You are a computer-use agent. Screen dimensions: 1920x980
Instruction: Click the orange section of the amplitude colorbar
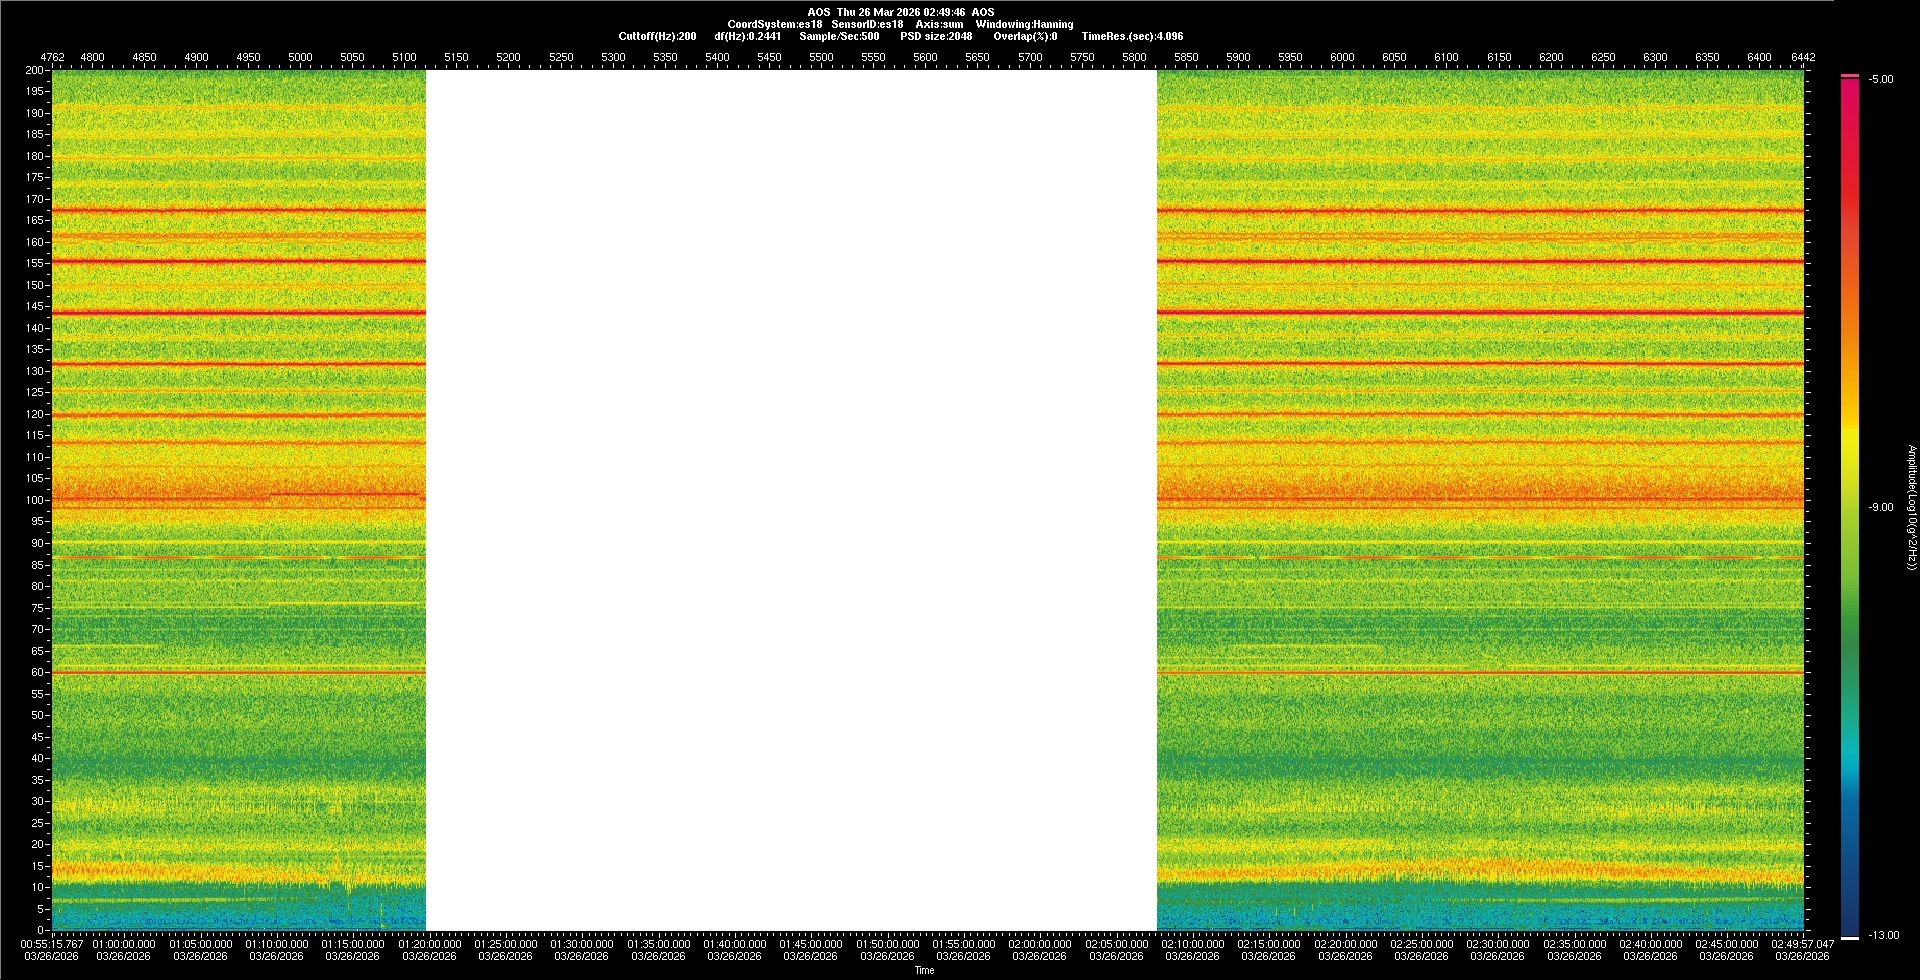click(1850, 330)
